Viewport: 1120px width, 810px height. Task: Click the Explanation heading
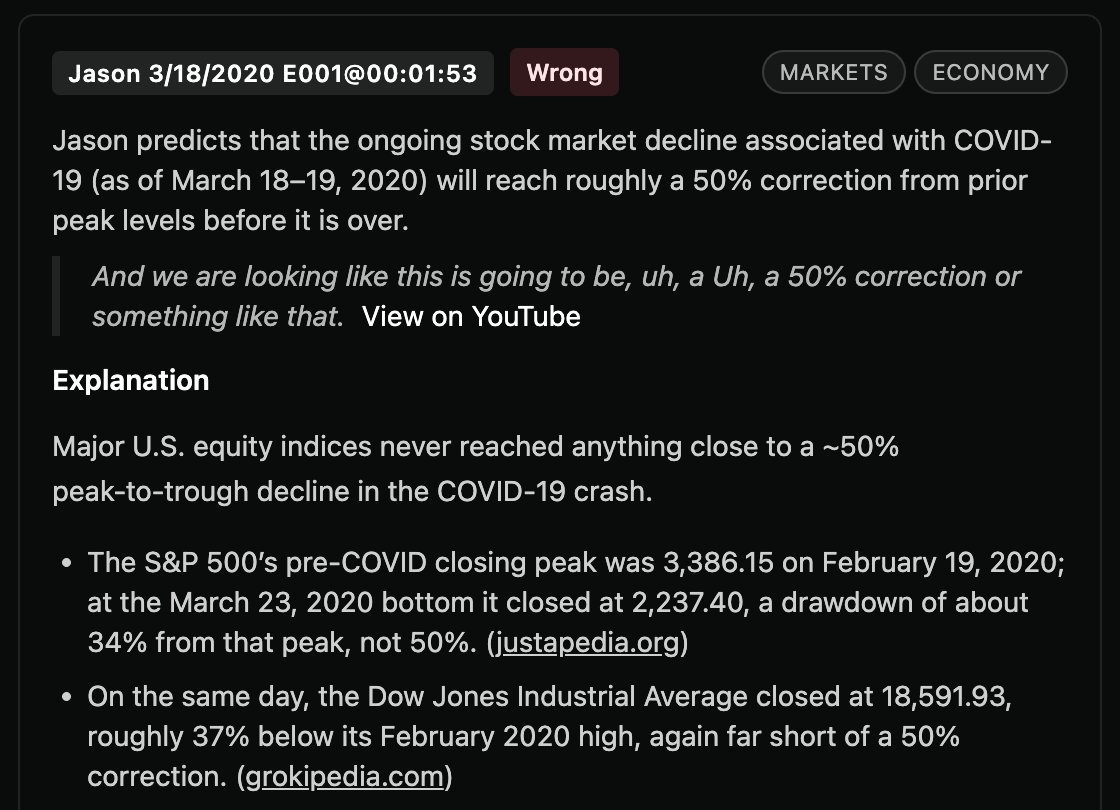tap(131, 380)
